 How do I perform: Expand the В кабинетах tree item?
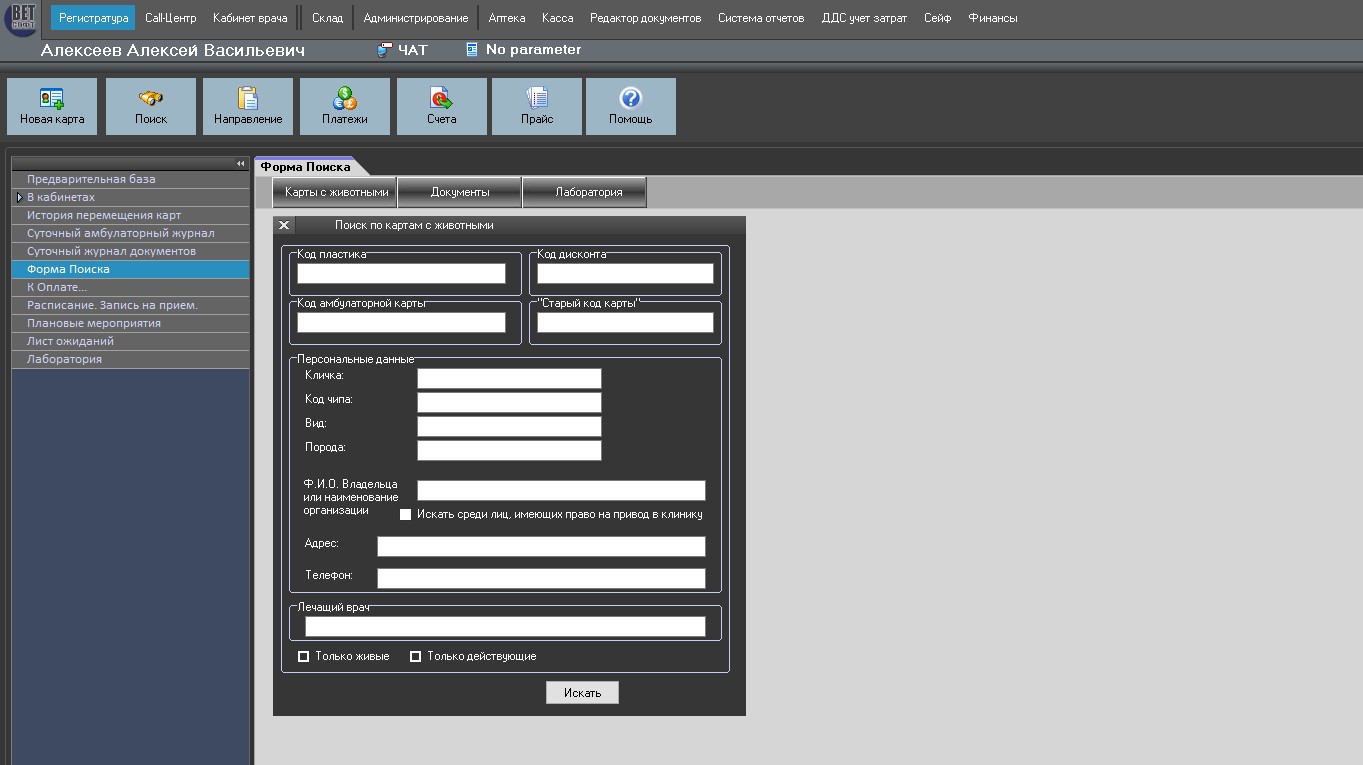(x=19, y=198)
